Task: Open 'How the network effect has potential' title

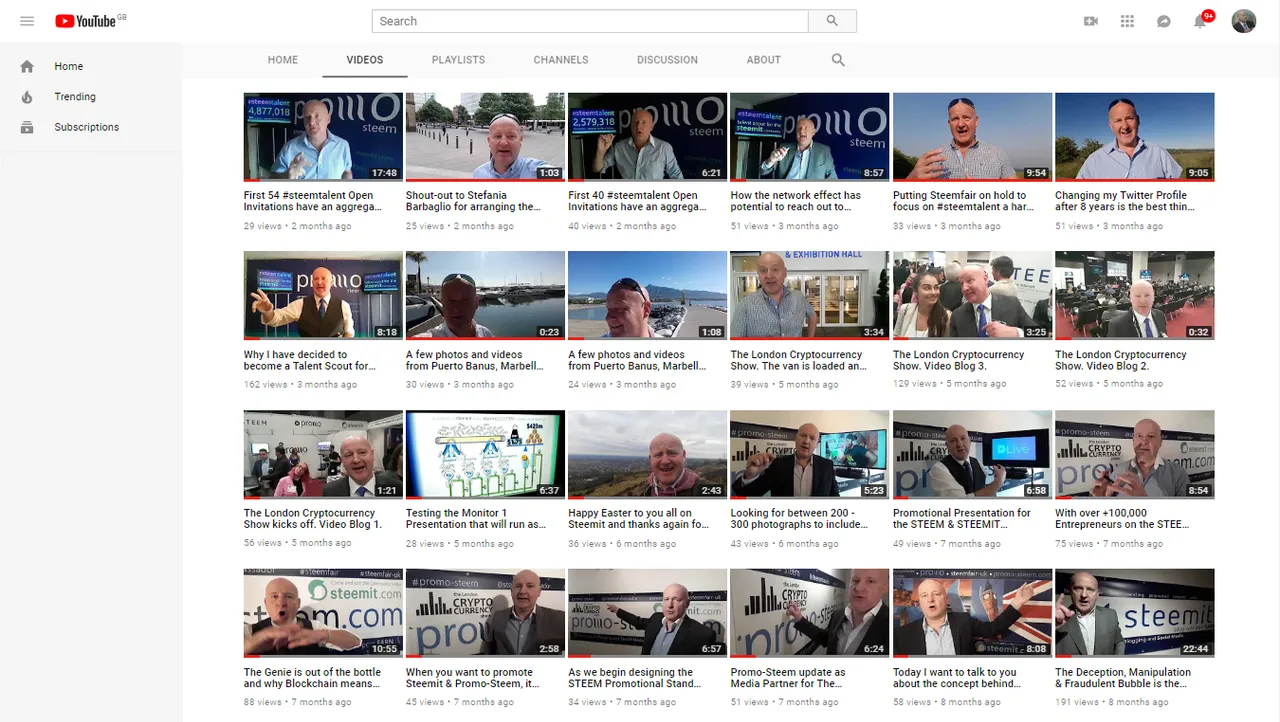Action: 796,201
